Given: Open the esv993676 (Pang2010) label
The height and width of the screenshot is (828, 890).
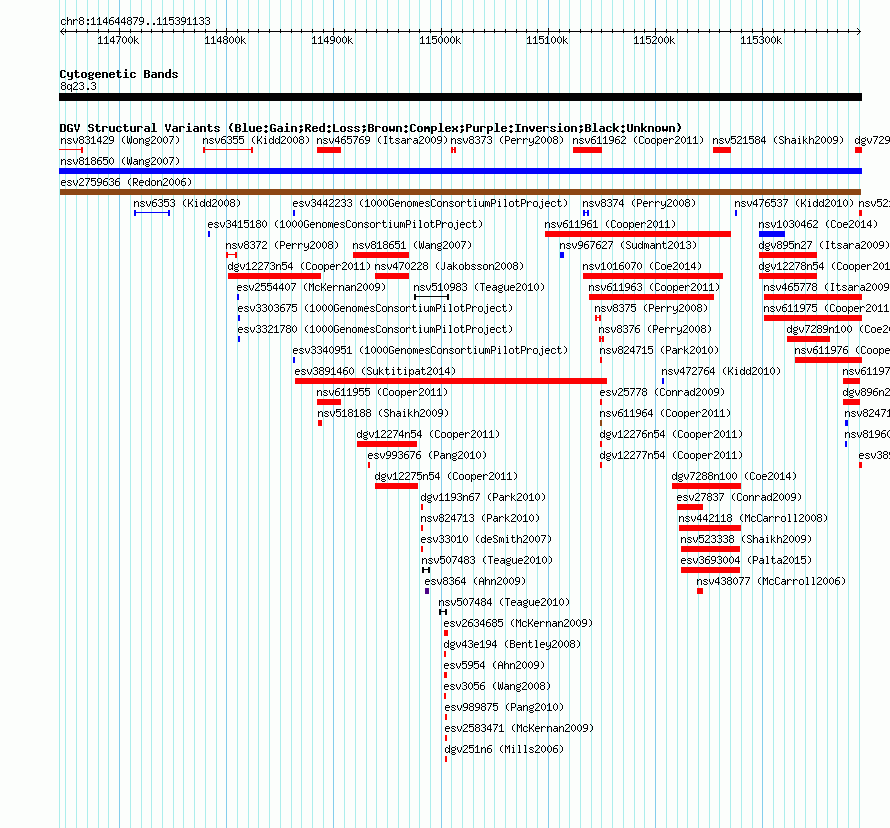Looking at the screenshot, I should click(x=427, y=455).
